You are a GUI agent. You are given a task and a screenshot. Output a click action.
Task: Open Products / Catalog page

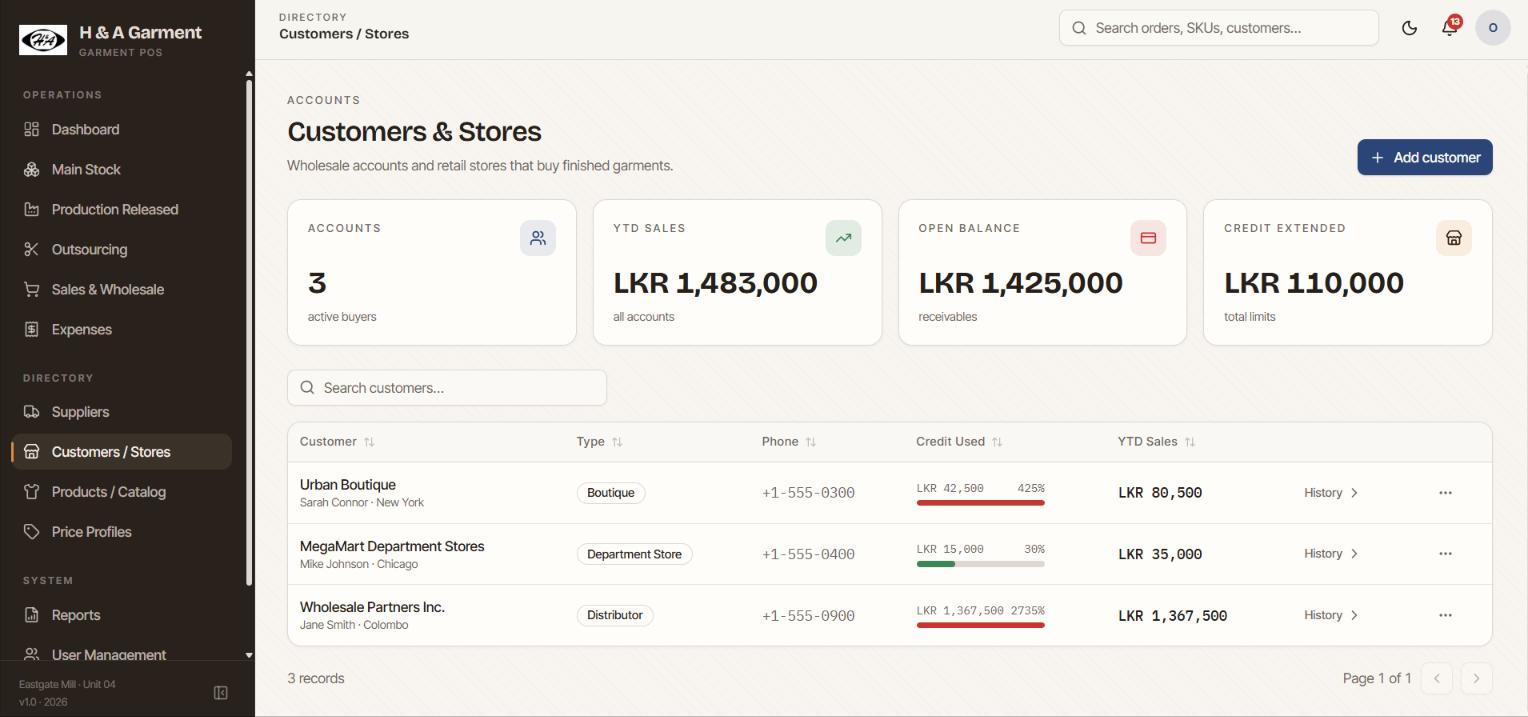(x=121, y=492)
